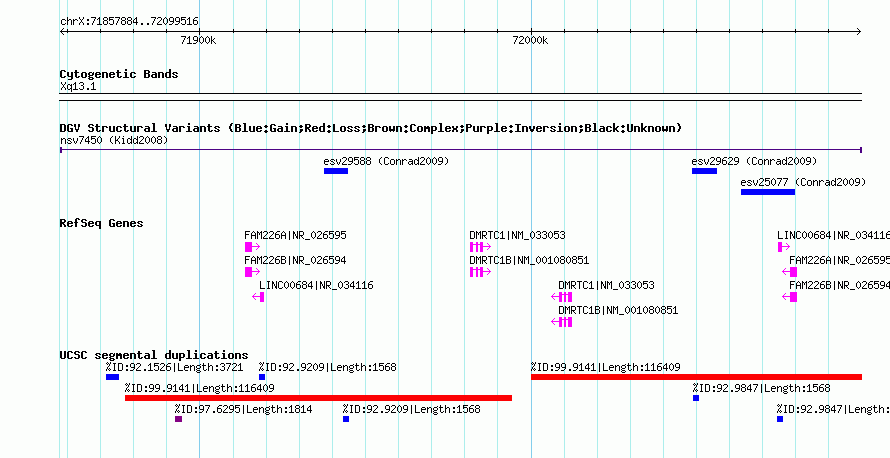Click the %ID:92.1526|Length:3721 label

point(174,367)
